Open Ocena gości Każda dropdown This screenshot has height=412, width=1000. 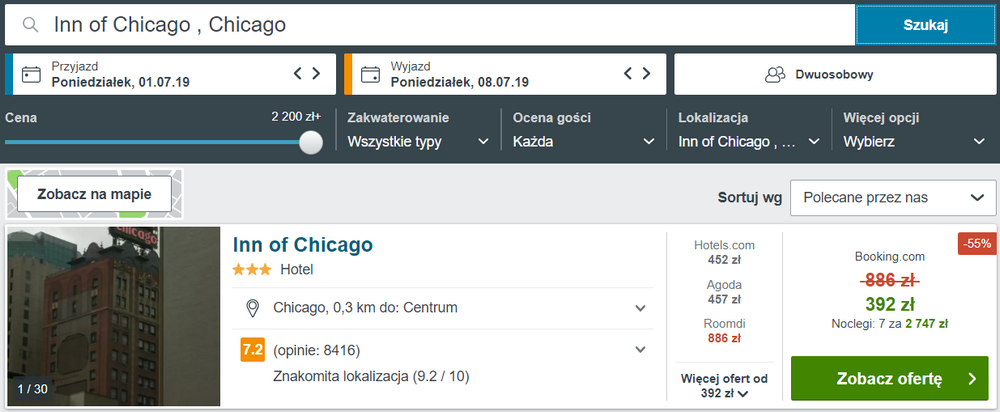pyautogui.click(x=584, y=142)
